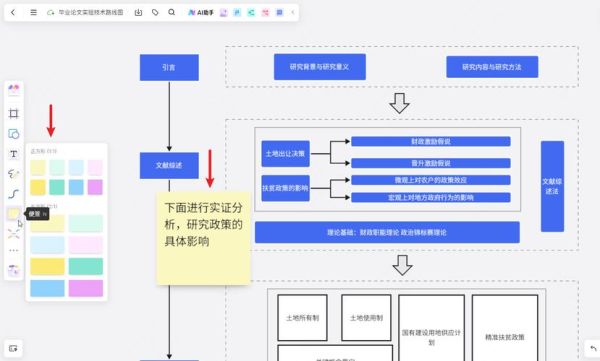
Task: Select the 研究背景与研究意义 box
Action: pos(320,67)
